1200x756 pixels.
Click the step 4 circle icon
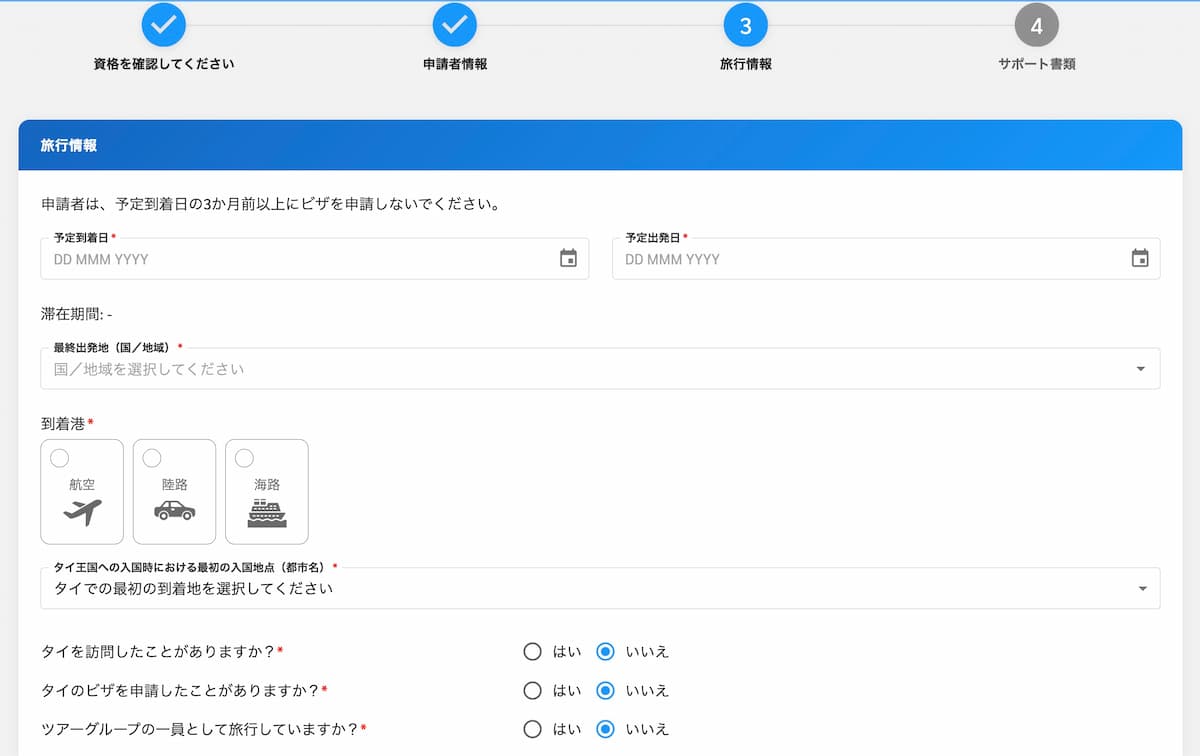[1036, 25]
